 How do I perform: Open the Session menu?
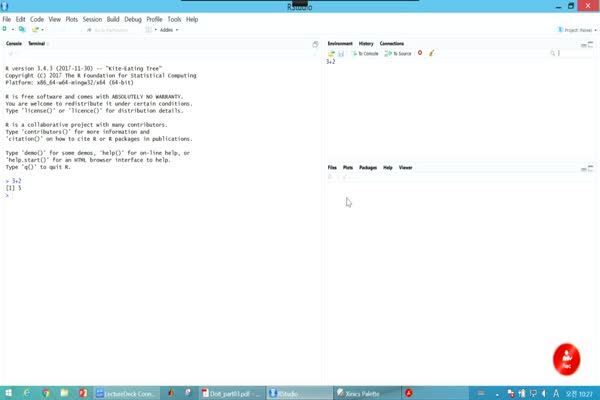(x=92, y=19)
